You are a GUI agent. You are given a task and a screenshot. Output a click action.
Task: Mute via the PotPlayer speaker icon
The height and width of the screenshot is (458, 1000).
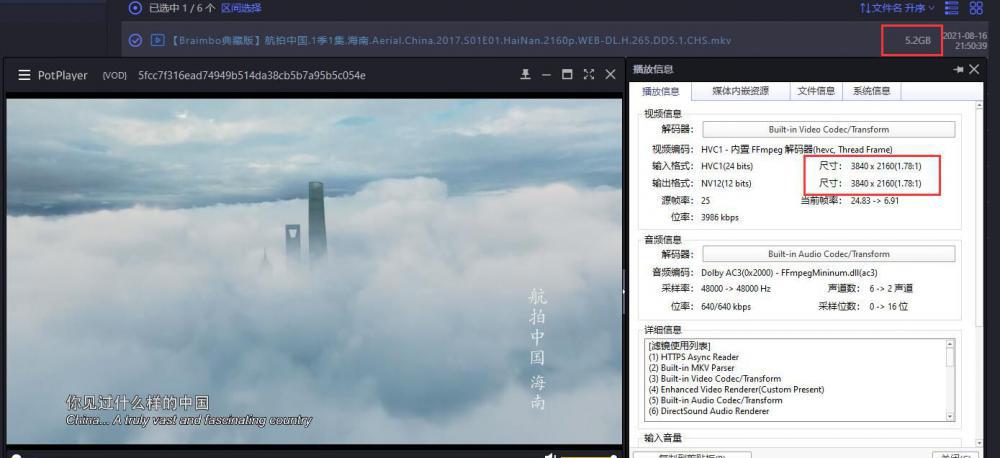(550, 455)
